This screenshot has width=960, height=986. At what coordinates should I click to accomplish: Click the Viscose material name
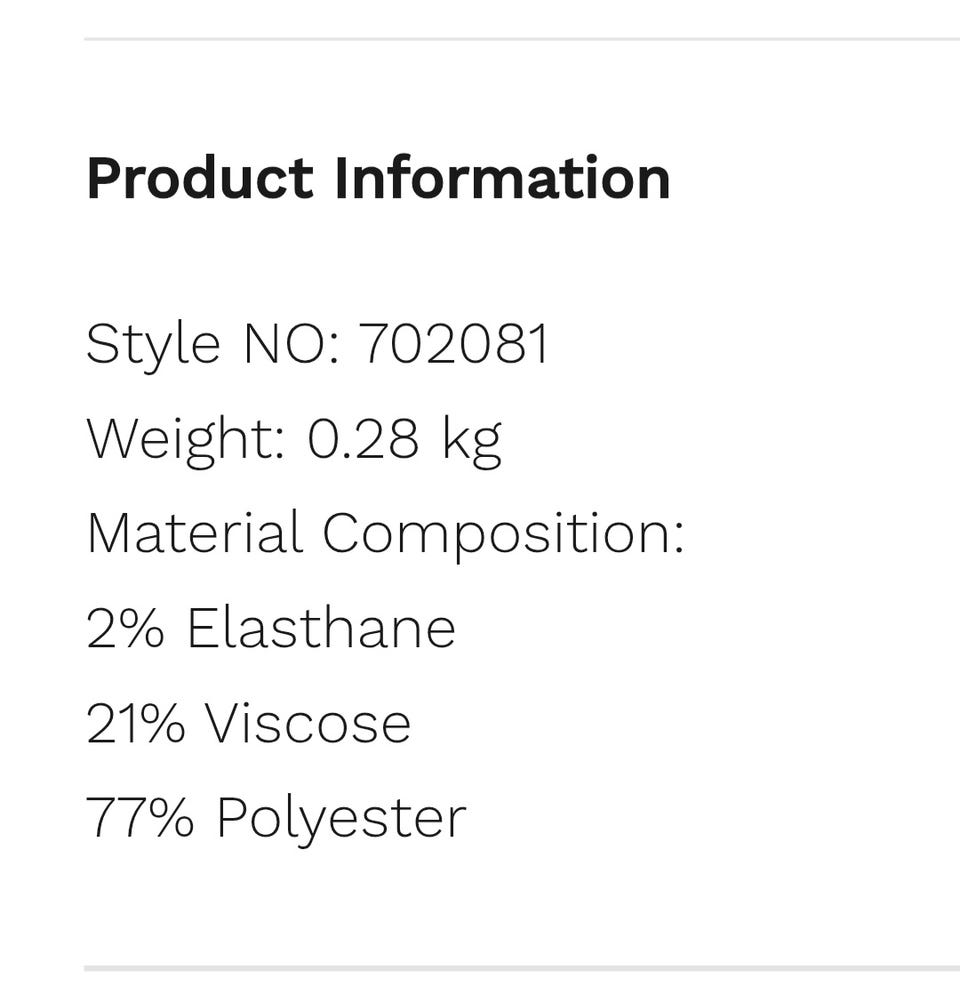[309, 723]
